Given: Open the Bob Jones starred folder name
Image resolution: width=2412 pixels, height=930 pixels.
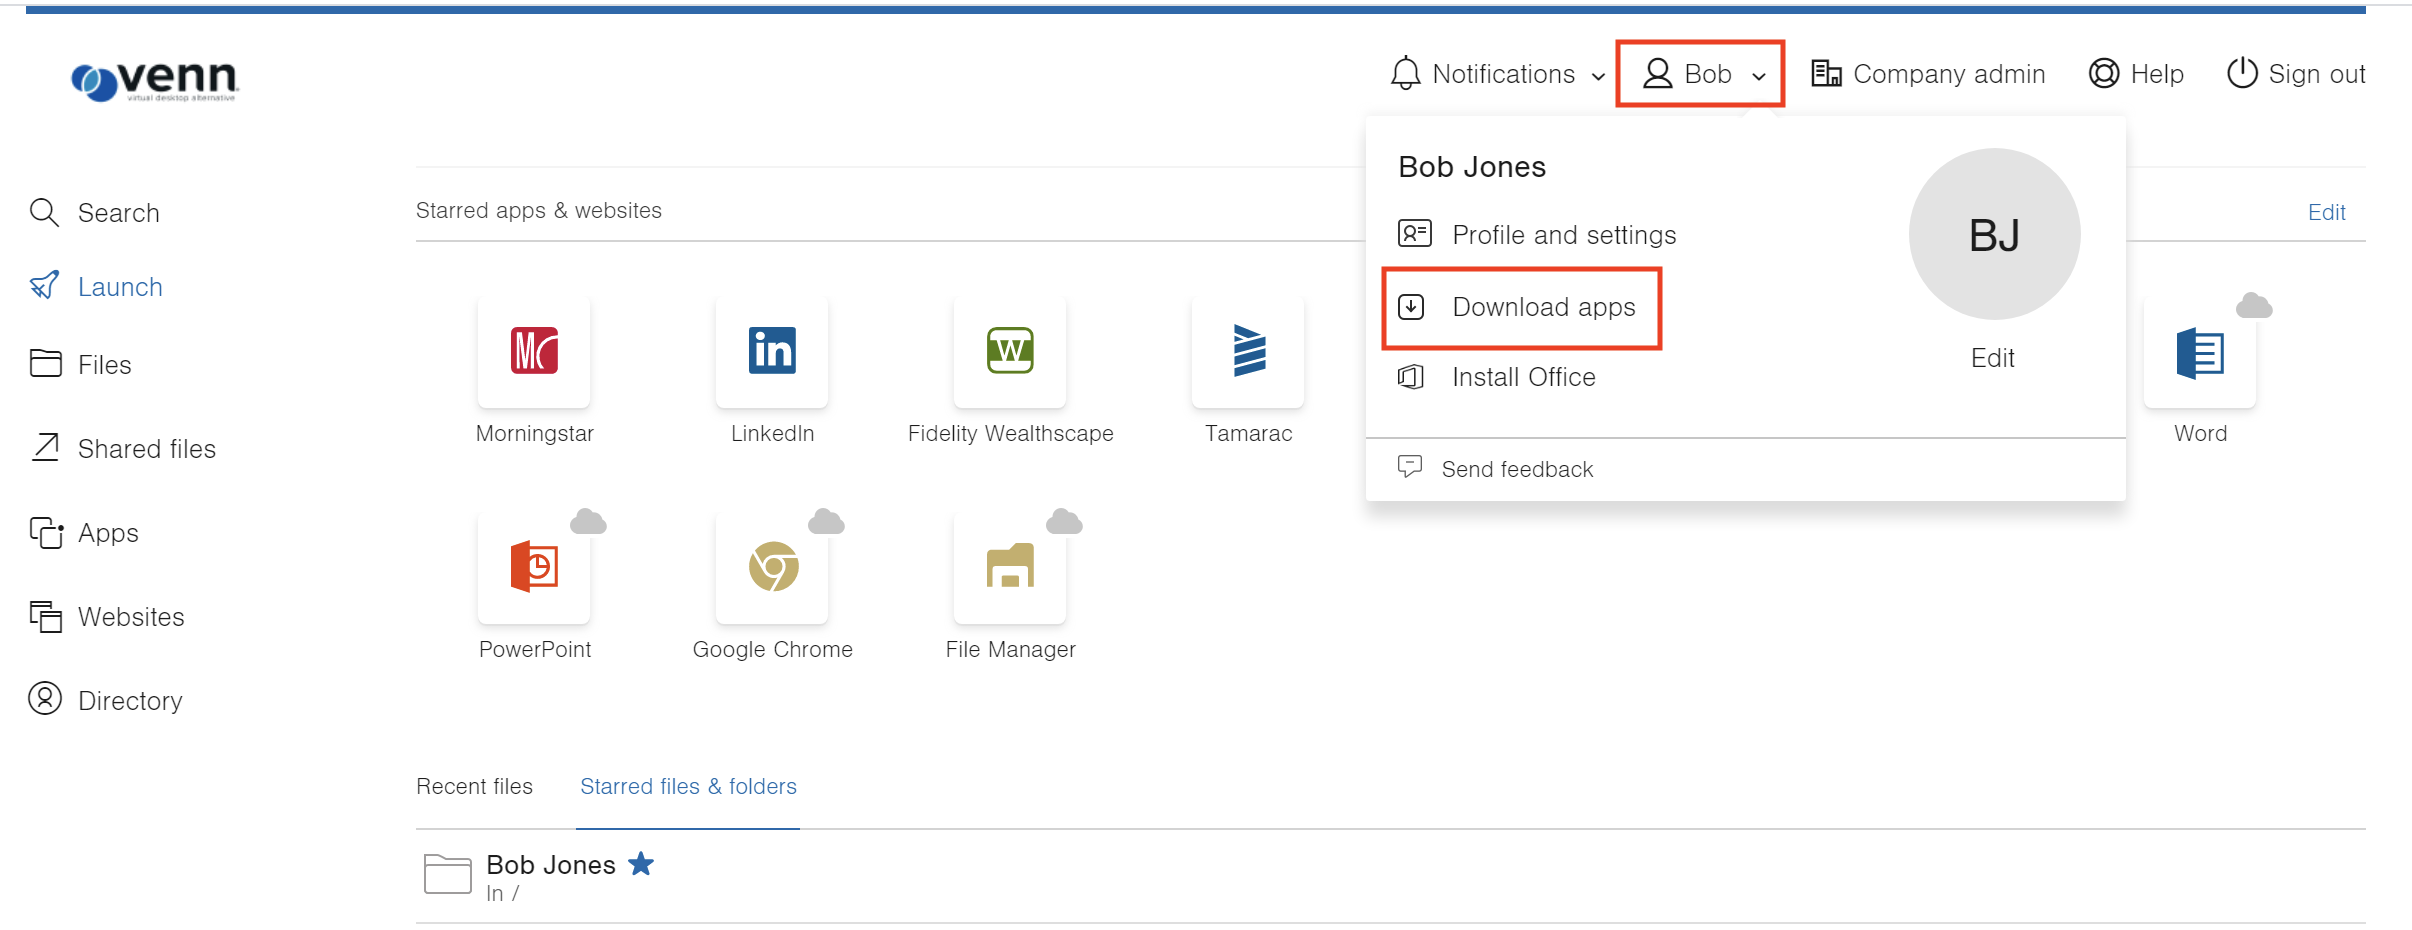Looking at the screenshot, I should click(x=551, y=864).
